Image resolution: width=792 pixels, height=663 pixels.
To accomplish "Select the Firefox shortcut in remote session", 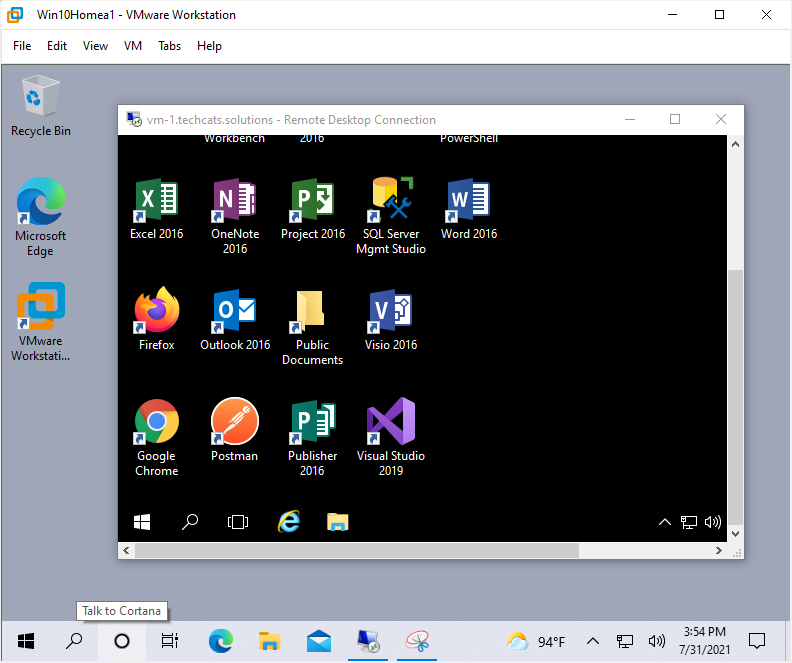I will (157, 319).
